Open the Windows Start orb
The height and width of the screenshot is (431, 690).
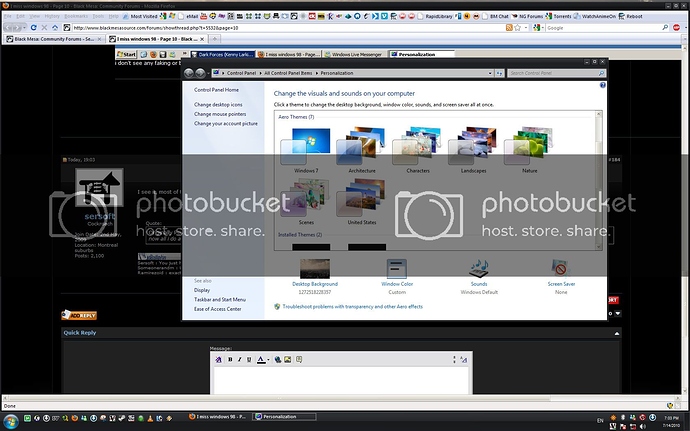tap(11, 421)
